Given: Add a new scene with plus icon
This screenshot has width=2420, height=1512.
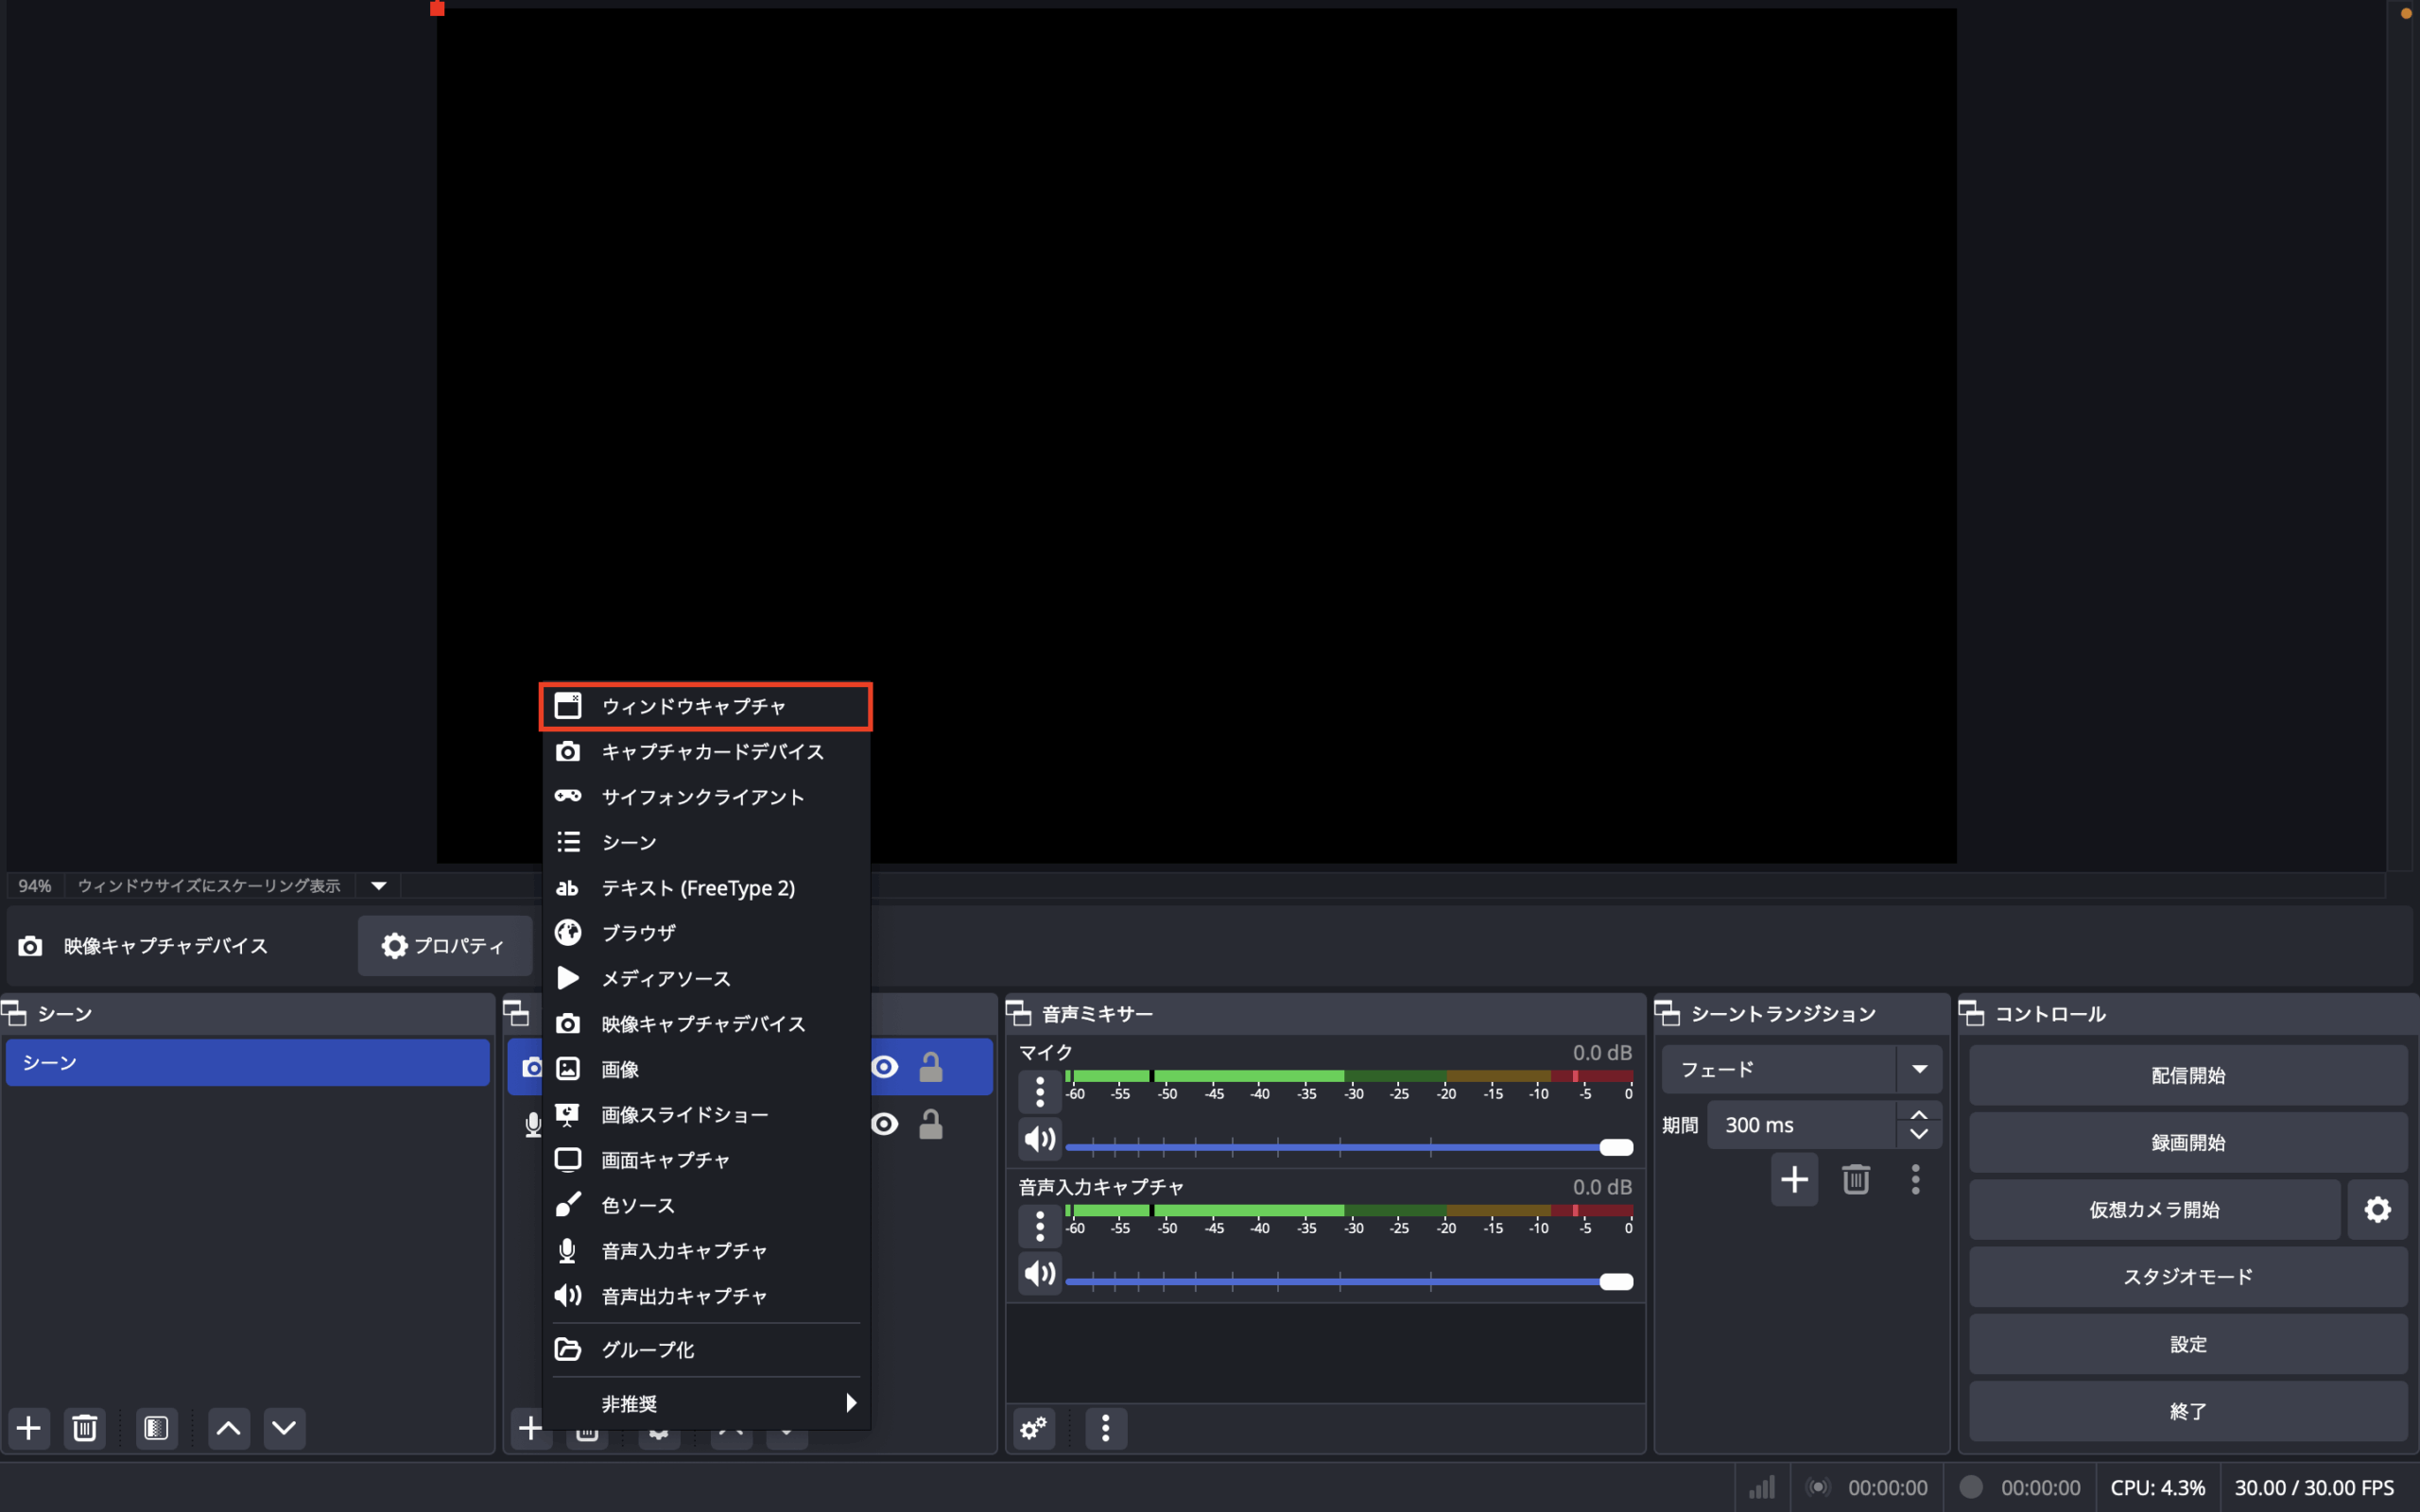Looking at the screenshot, I should 29,1428.
